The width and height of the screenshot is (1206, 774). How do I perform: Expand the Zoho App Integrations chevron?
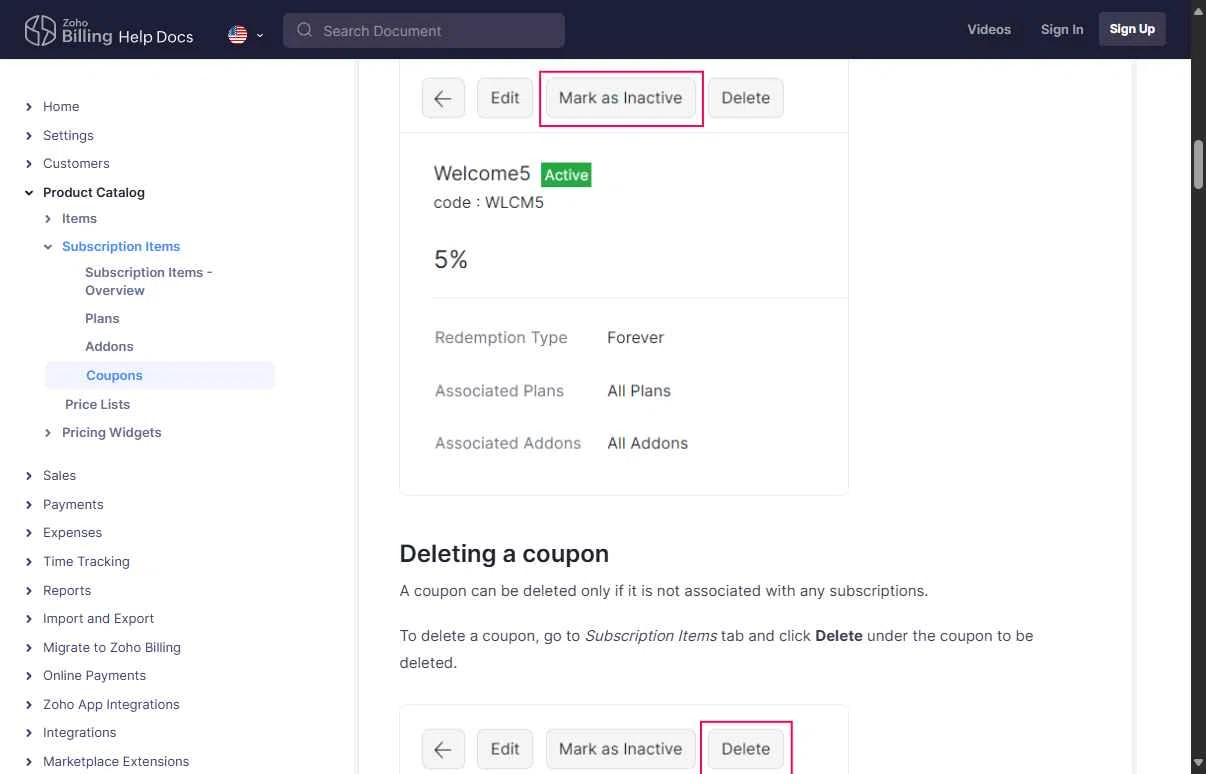29,704
